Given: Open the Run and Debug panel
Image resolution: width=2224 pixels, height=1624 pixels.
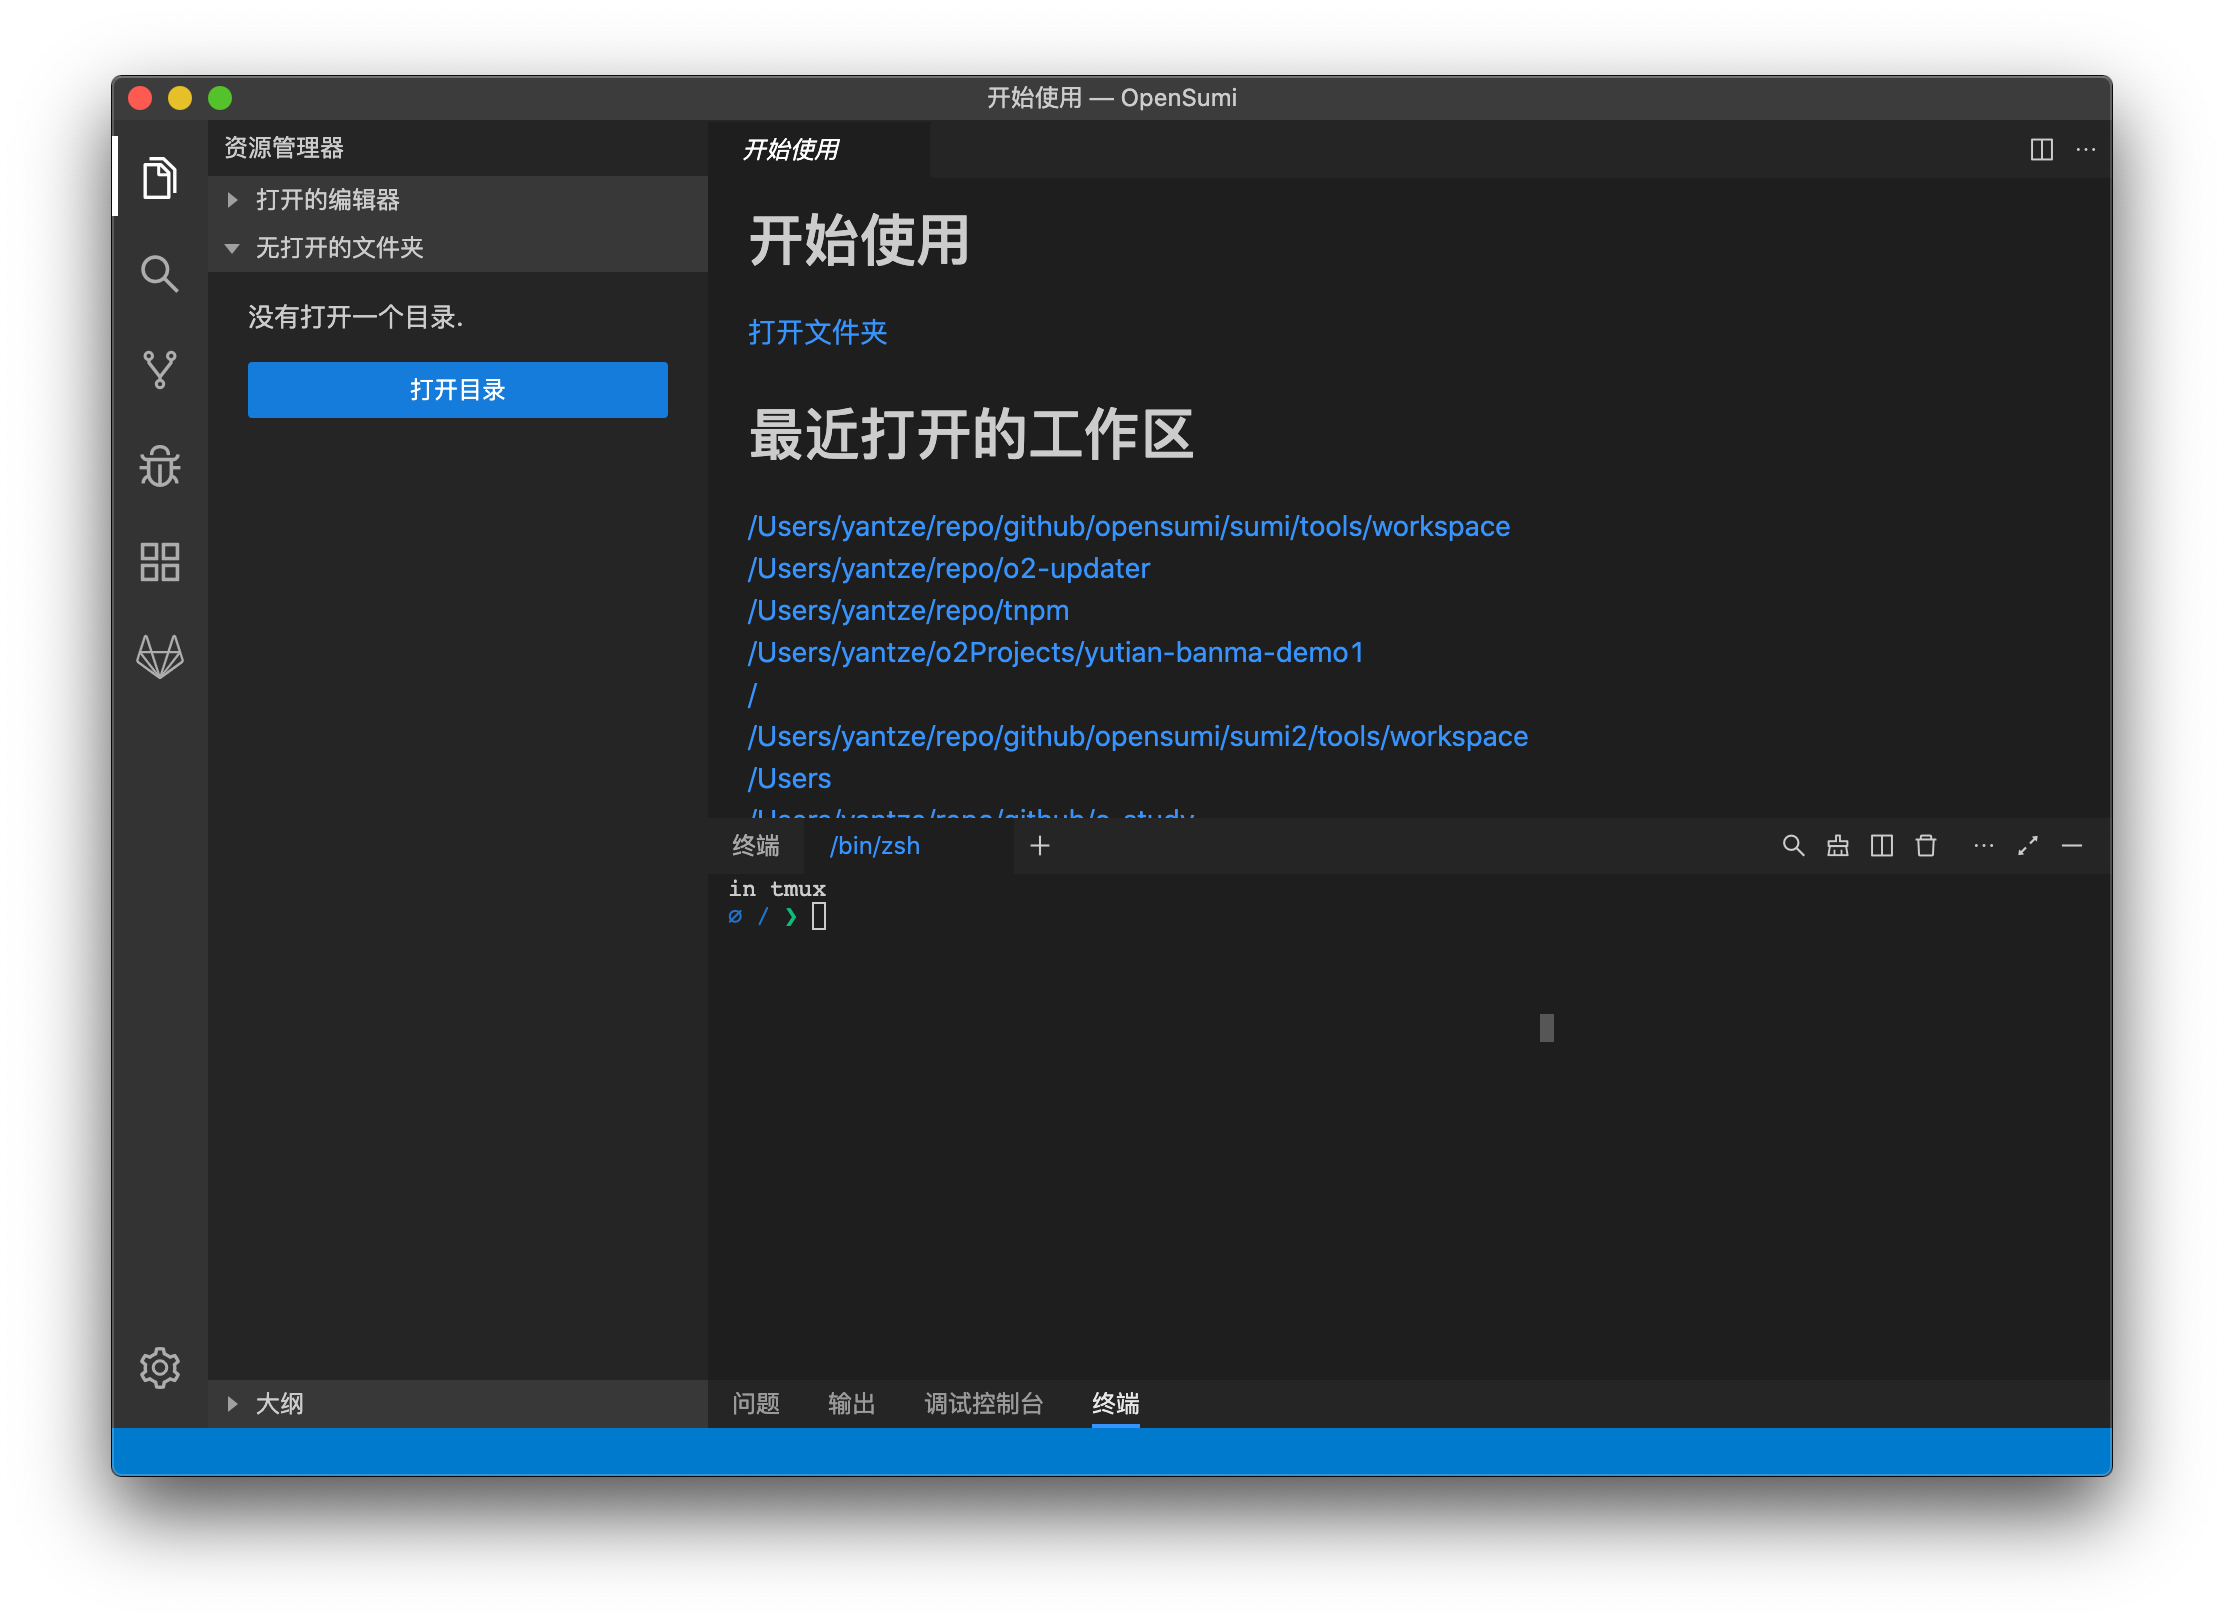Looking at the screenshot, I should coord(159,465).
